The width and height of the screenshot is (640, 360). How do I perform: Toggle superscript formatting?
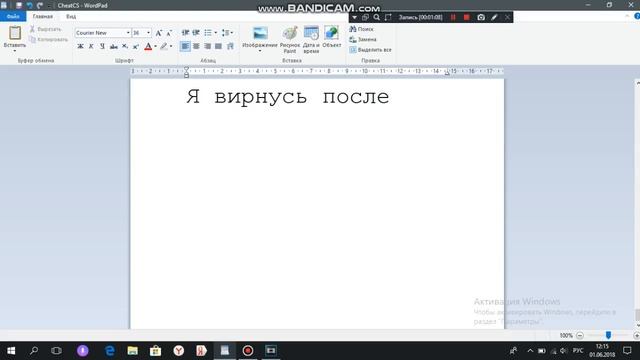136,46
